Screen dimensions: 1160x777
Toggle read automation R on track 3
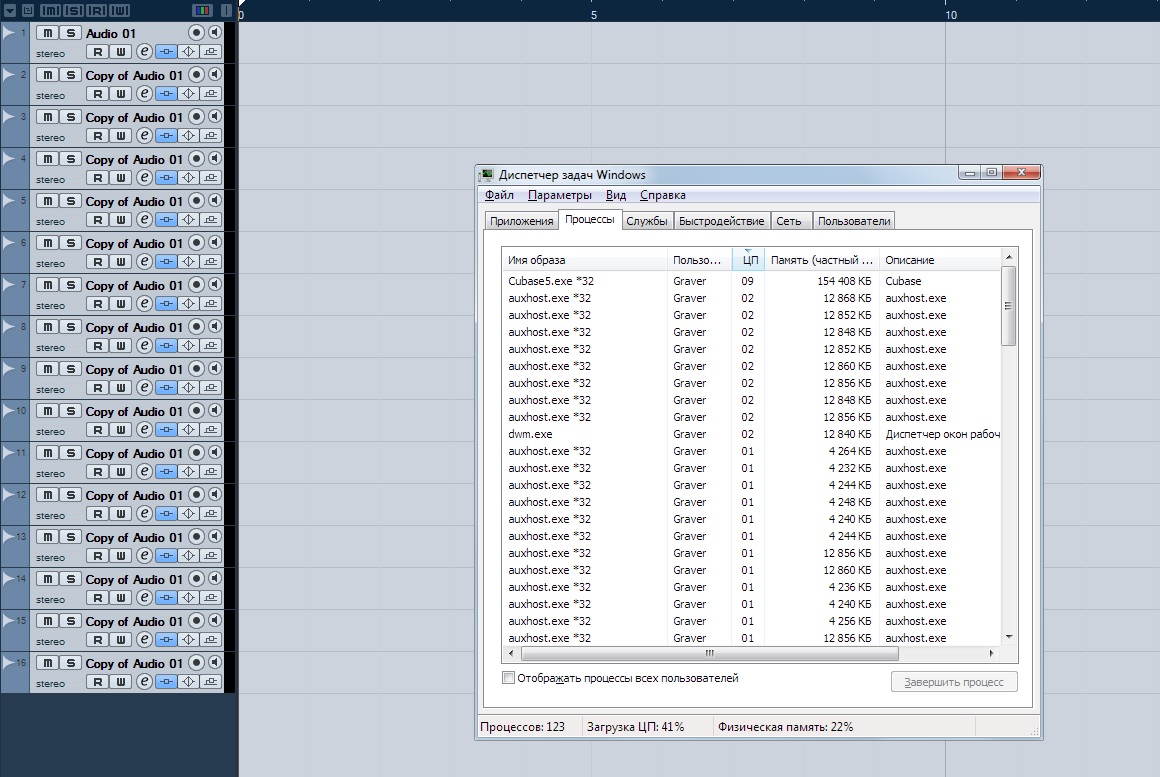98,136
